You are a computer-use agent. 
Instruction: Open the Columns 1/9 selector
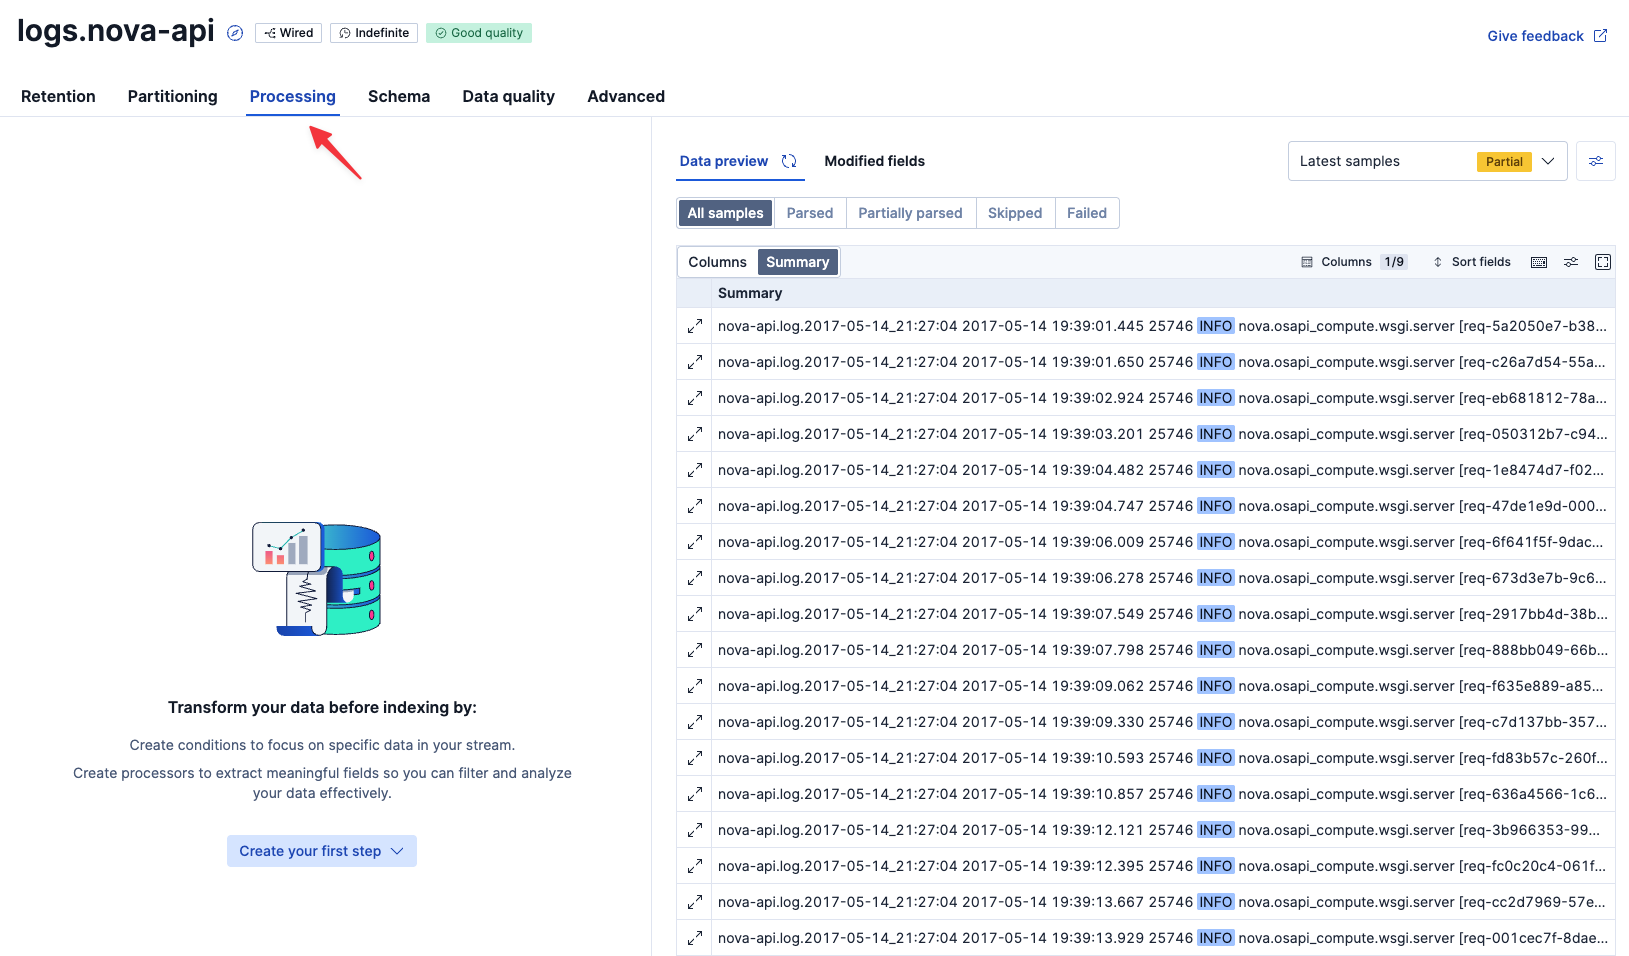pos(1354,262)
